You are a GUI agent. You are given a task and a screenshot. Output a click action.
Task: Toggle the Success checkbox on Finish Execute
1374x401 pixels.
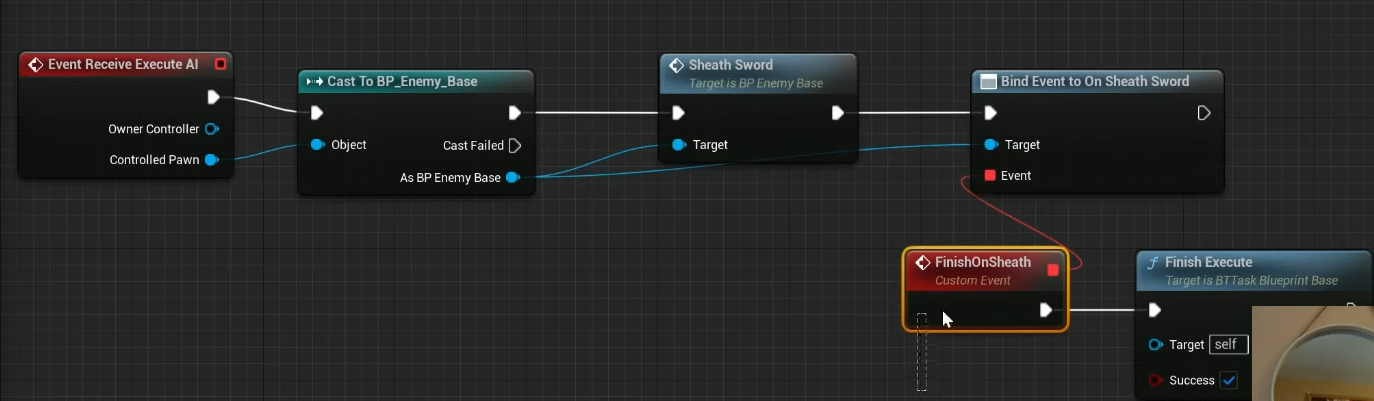[x=1229, y=380]
